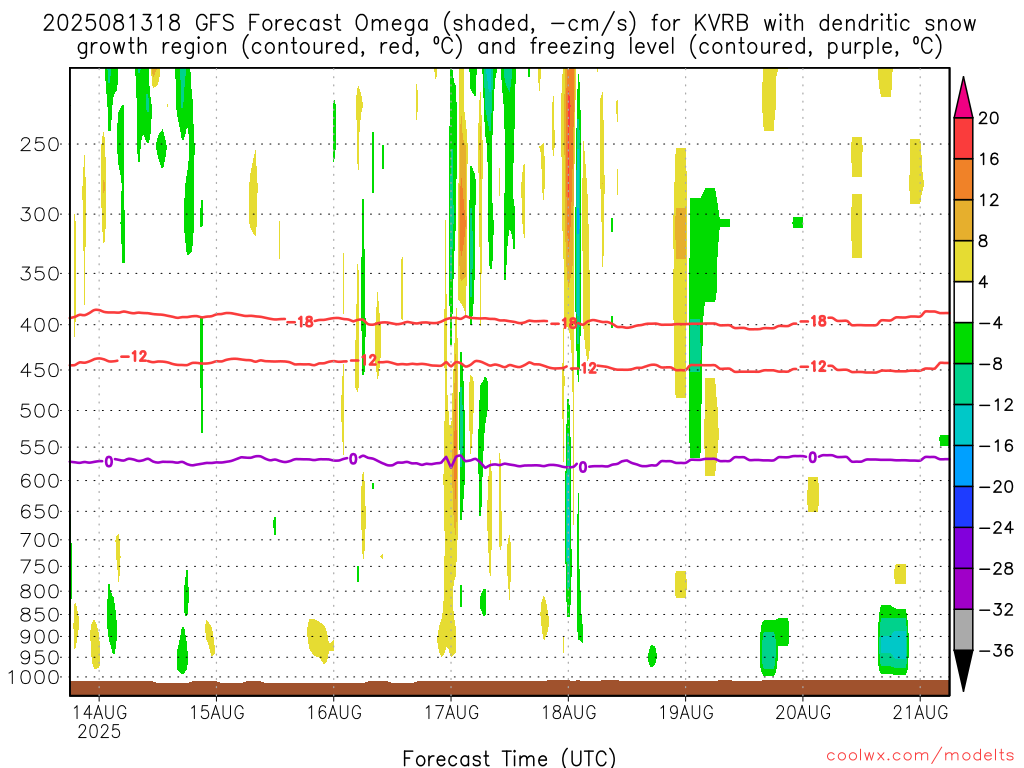
Task: Click the cyan color bar segment between -12 and -16
Action: [963, 425]
